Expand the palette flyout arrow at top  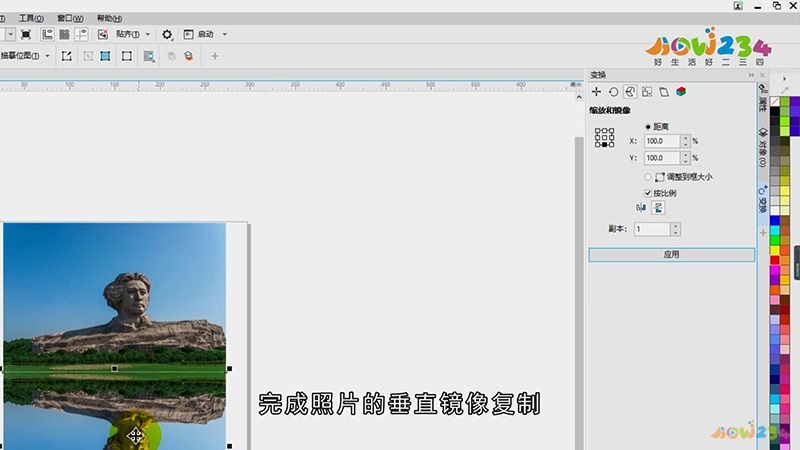point(785,79)
